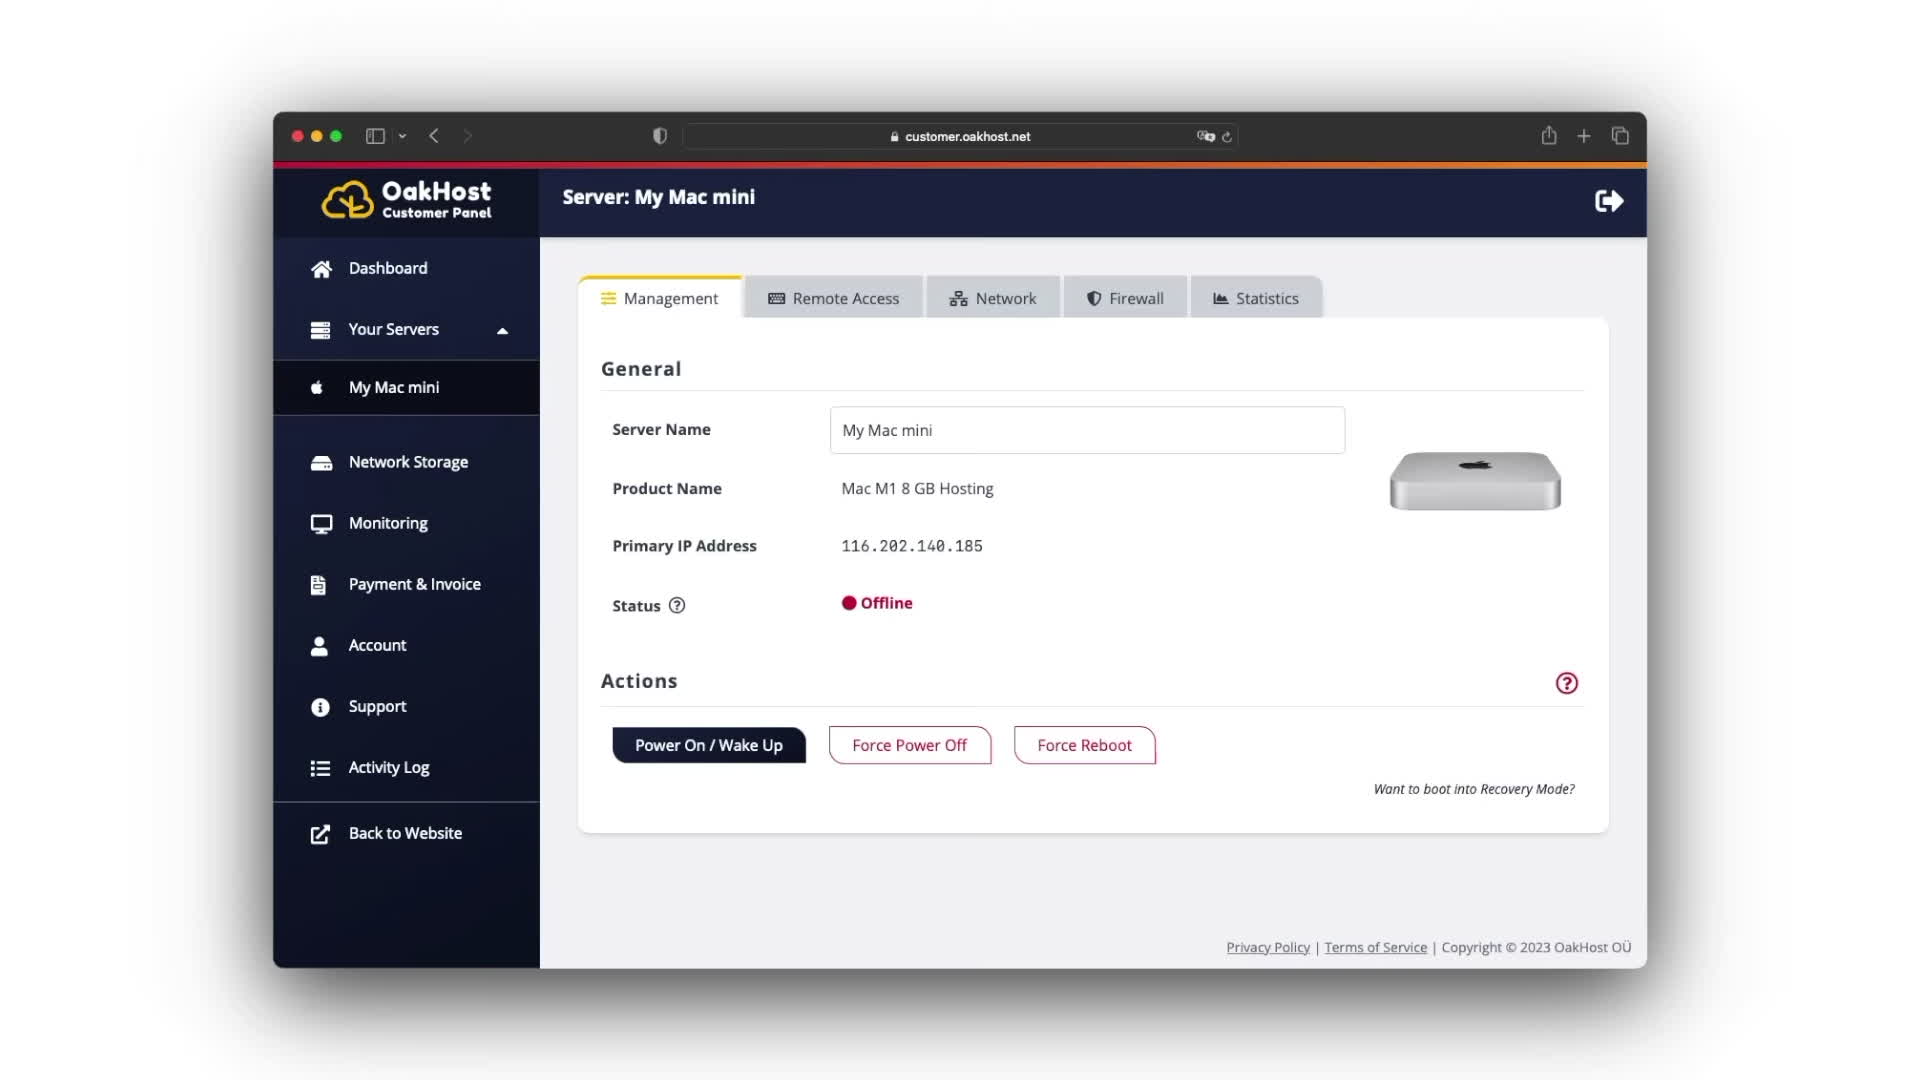The height and width of the screenshot is (1080, 1920).
Task: Click the logout icon in header
Action: 1608,201
